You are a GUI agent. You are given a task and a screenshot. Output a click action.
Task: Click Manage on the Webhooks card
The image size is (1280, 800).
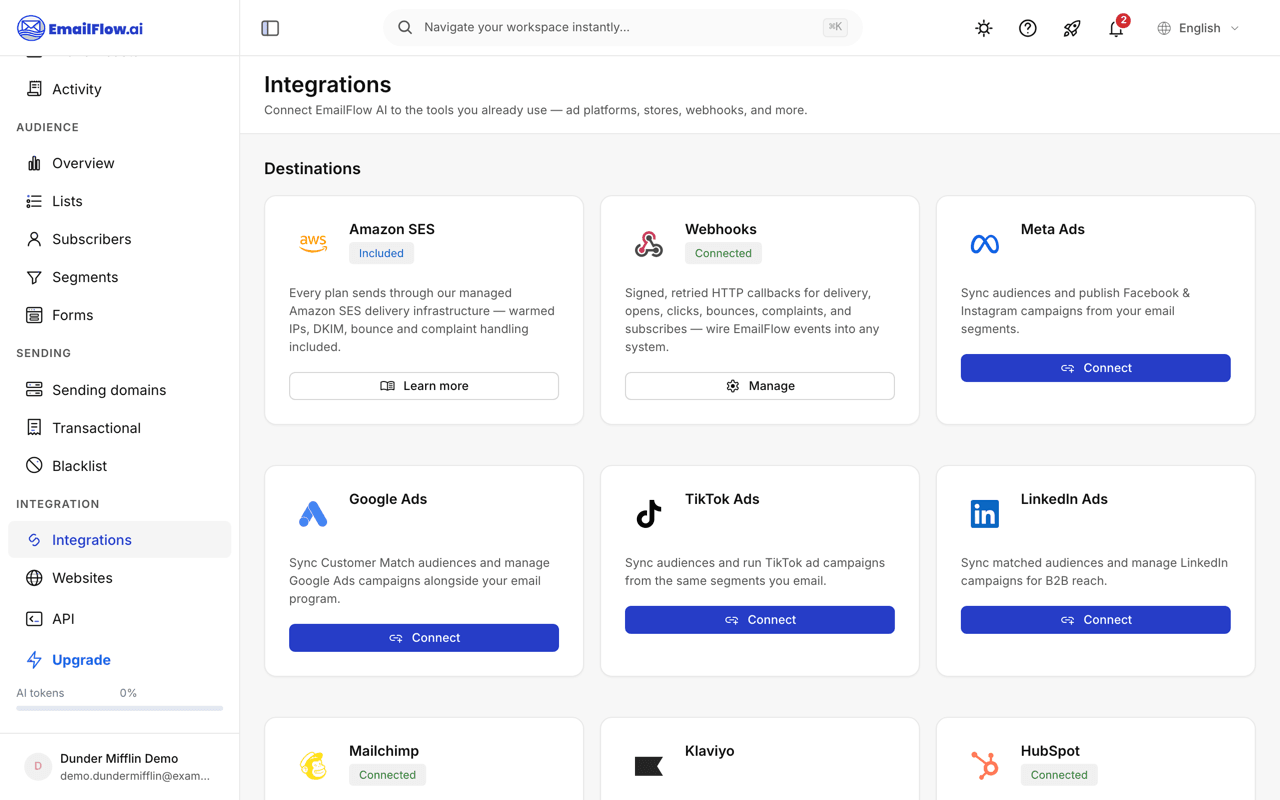(x=760, y=386)
